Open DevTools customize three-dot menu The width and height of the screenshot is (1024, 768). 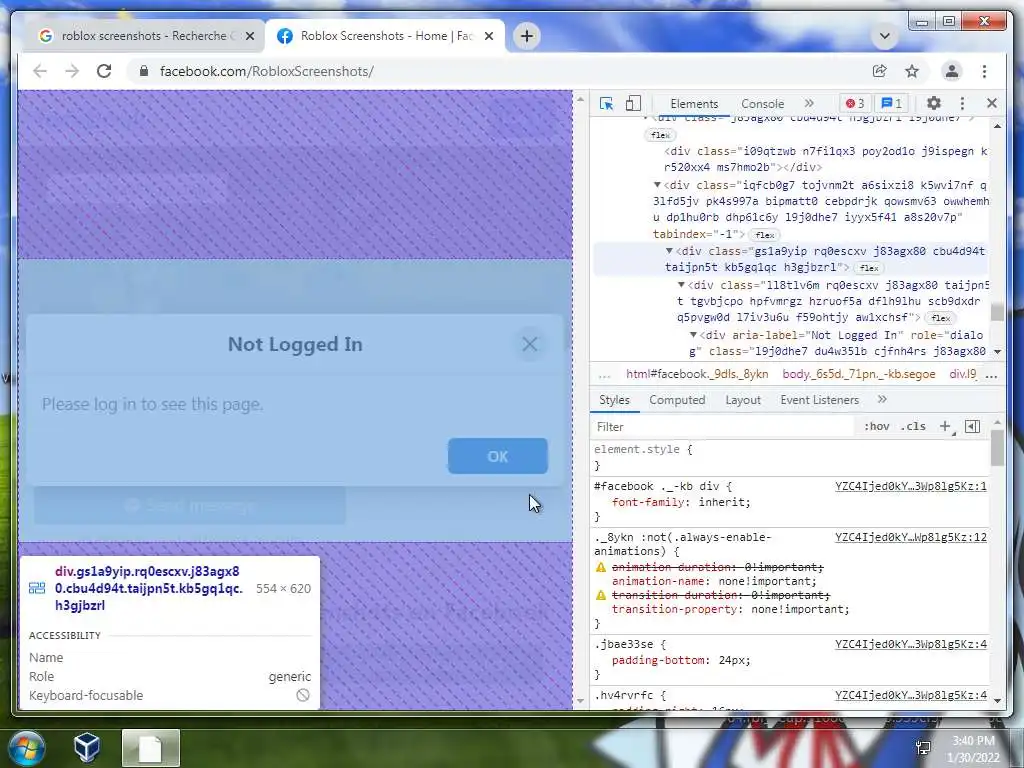(x=962, y=103)
